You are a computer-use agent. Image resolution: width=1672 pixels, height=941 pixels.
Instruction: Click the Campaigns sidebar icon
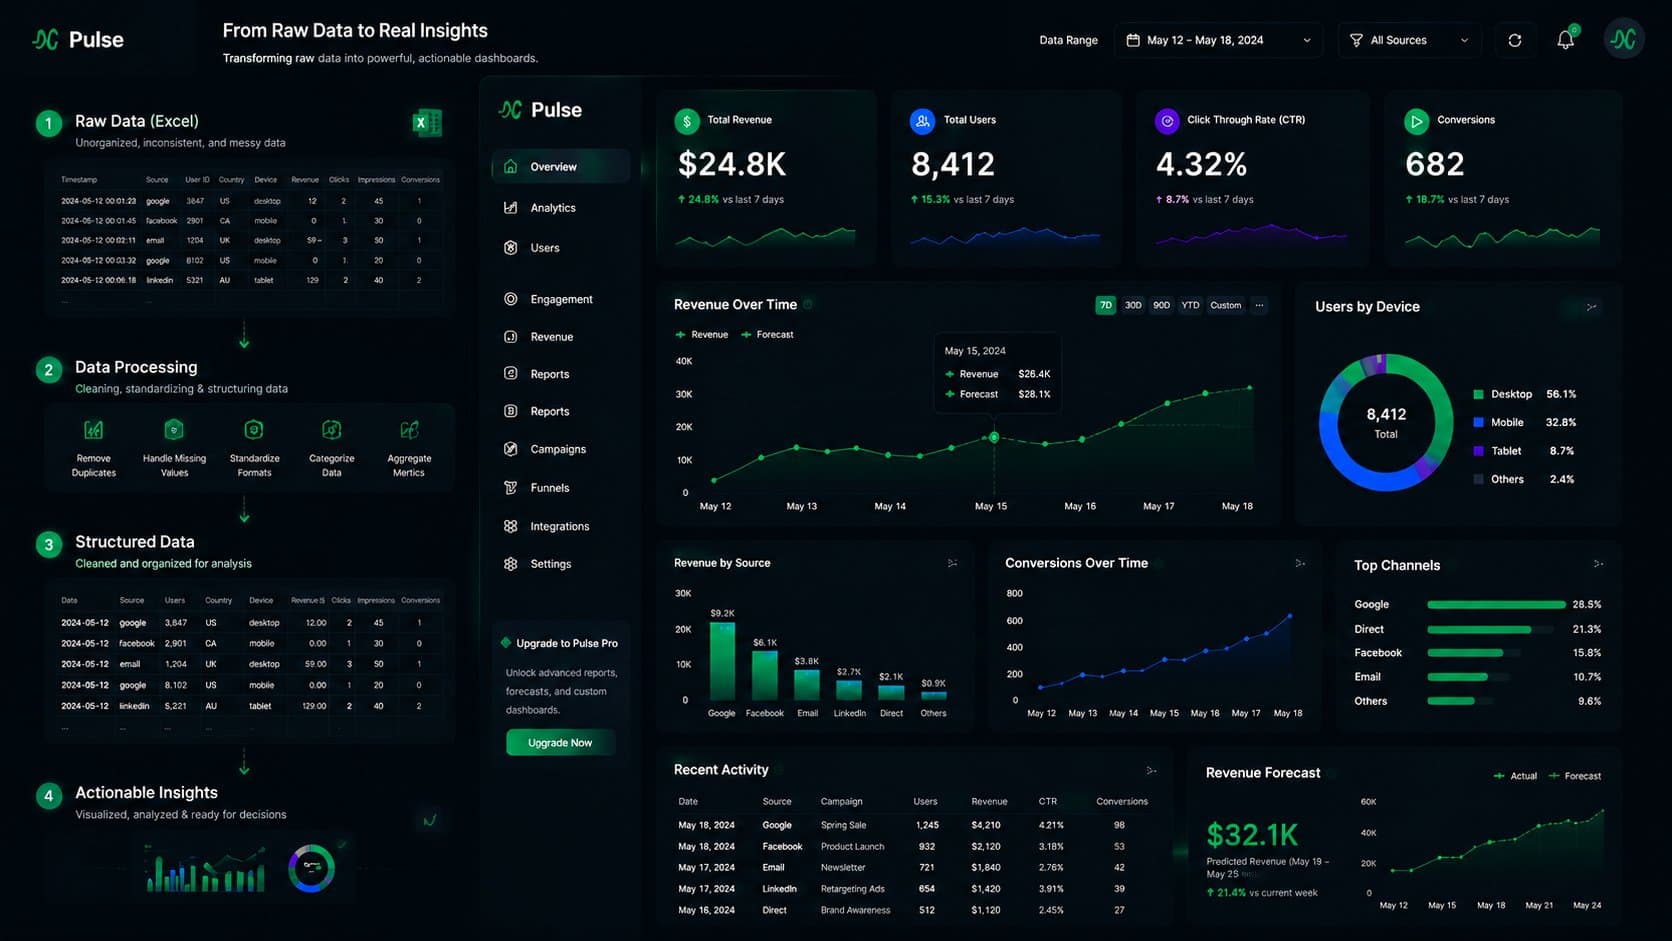[511, 449]
